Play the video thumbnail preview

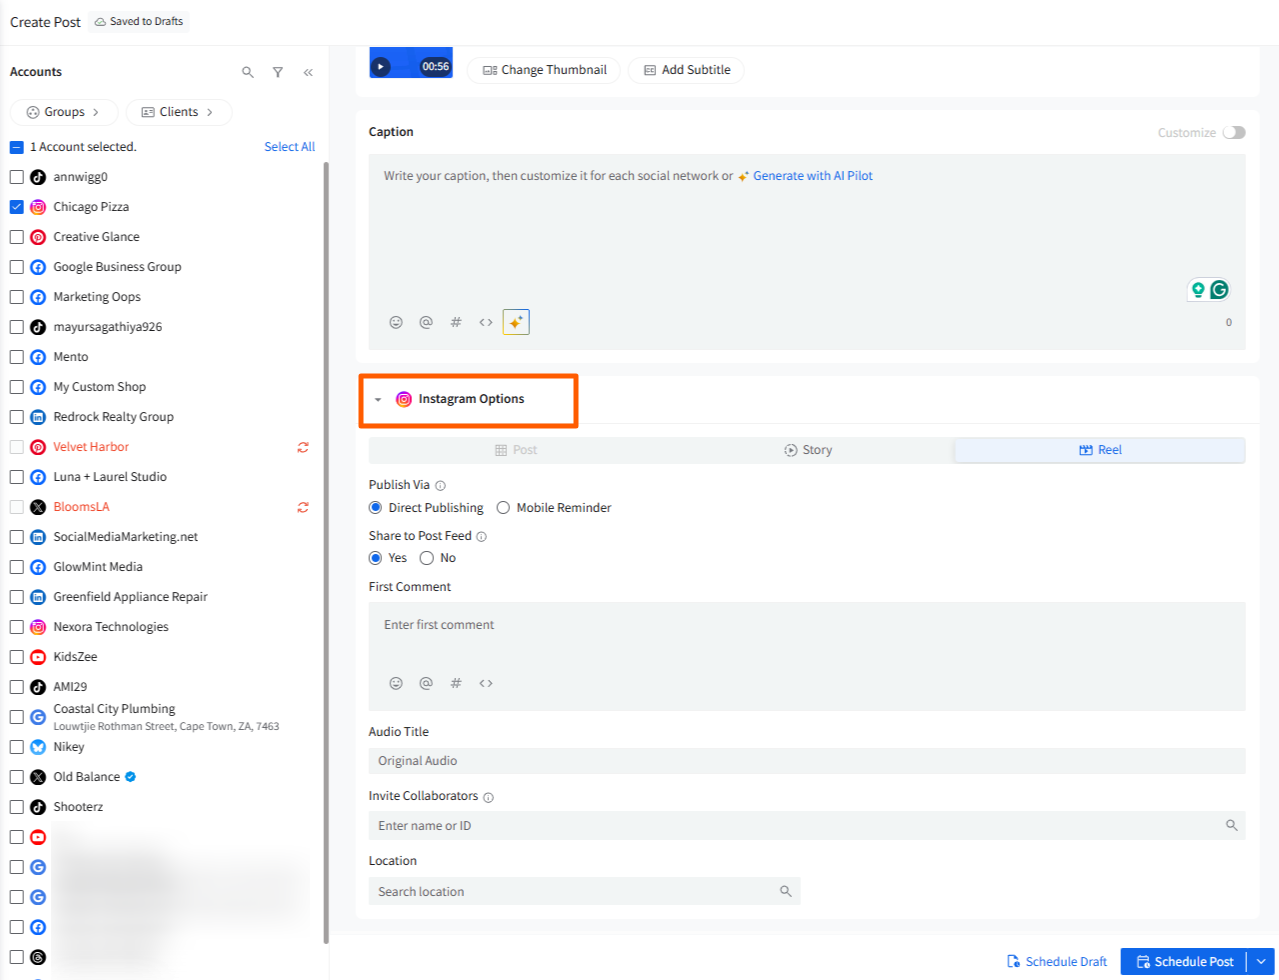(380, 66)
